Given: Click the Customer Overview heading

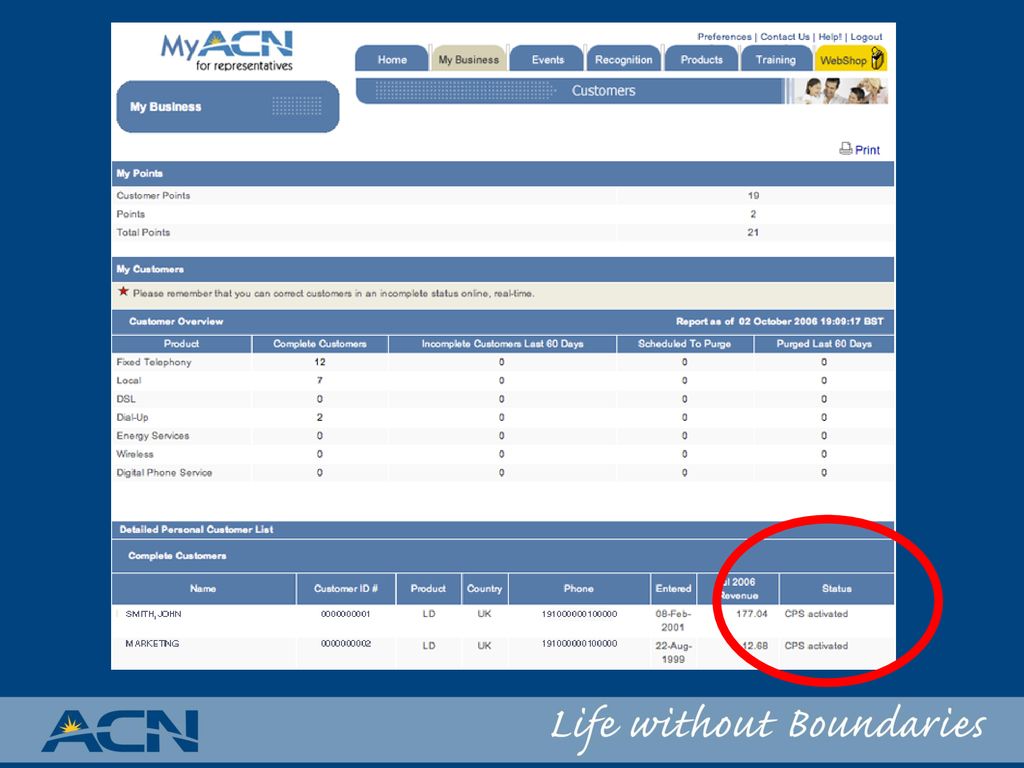Looking at the screenshot, I should [176, 321].
